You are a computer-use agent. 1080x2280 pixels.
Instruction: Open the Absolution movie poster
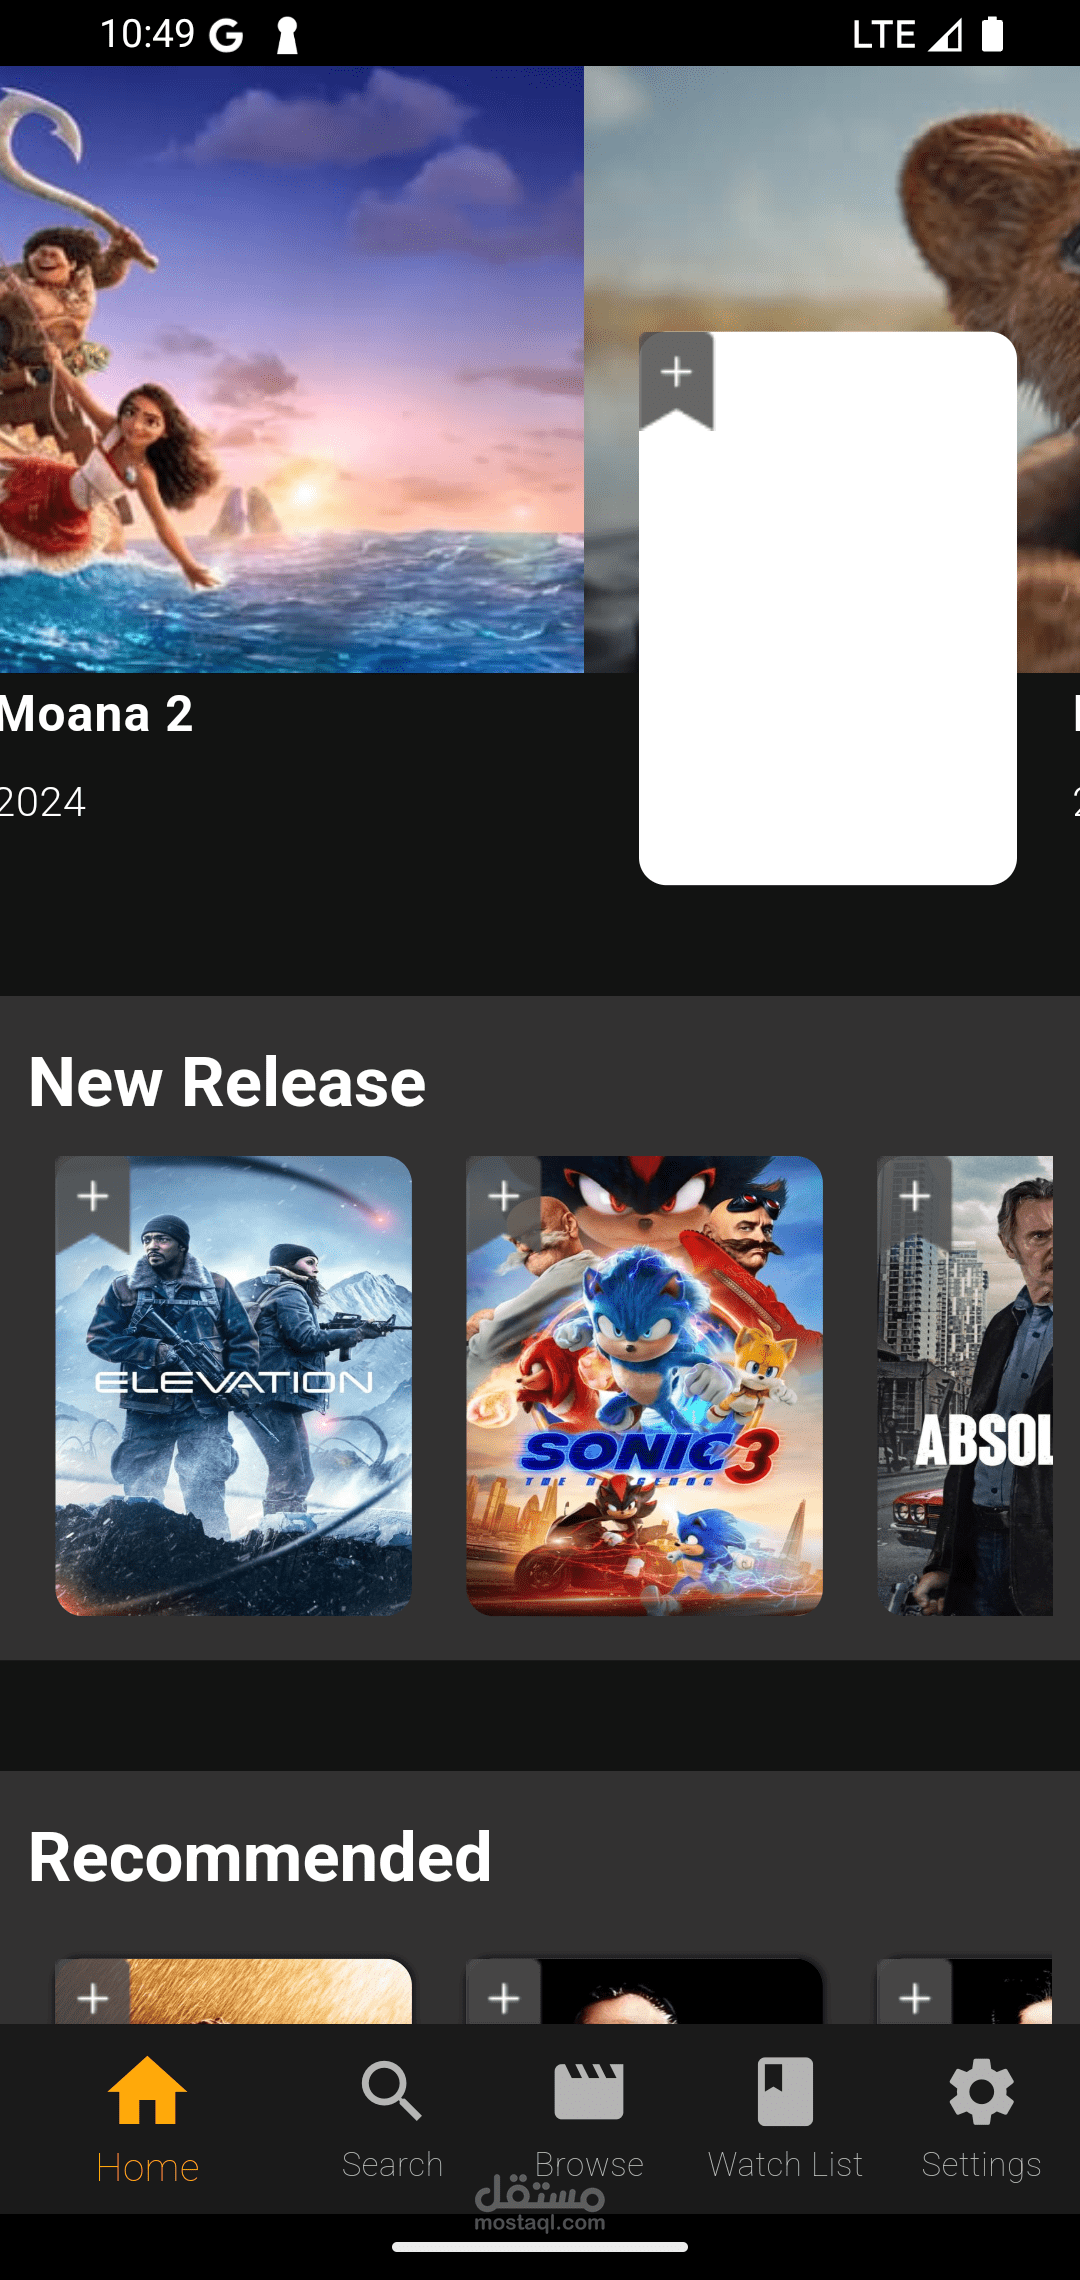[x=965, y=1386]
